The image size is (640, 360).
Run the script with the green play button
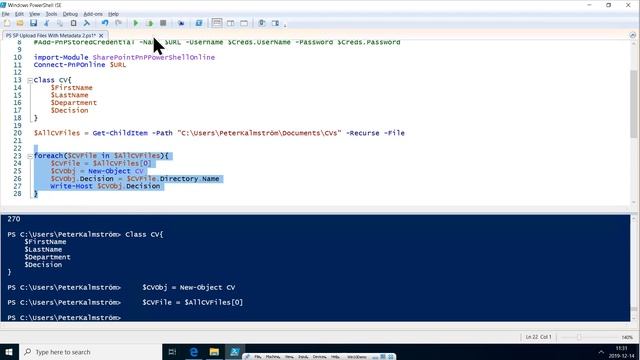[136, 23]
